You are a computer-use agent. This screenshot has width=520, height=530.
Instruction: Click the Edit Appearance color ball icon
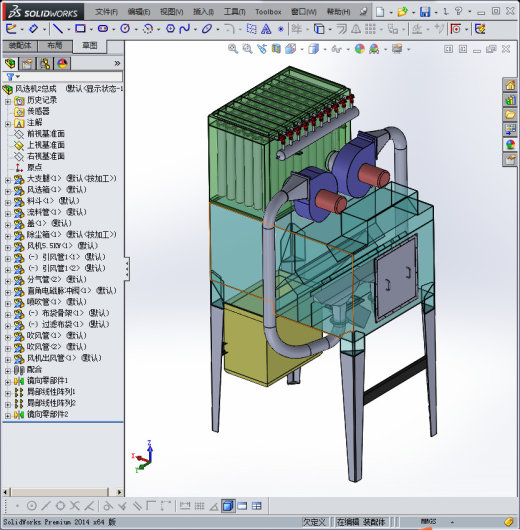click(x=359, y=49)
